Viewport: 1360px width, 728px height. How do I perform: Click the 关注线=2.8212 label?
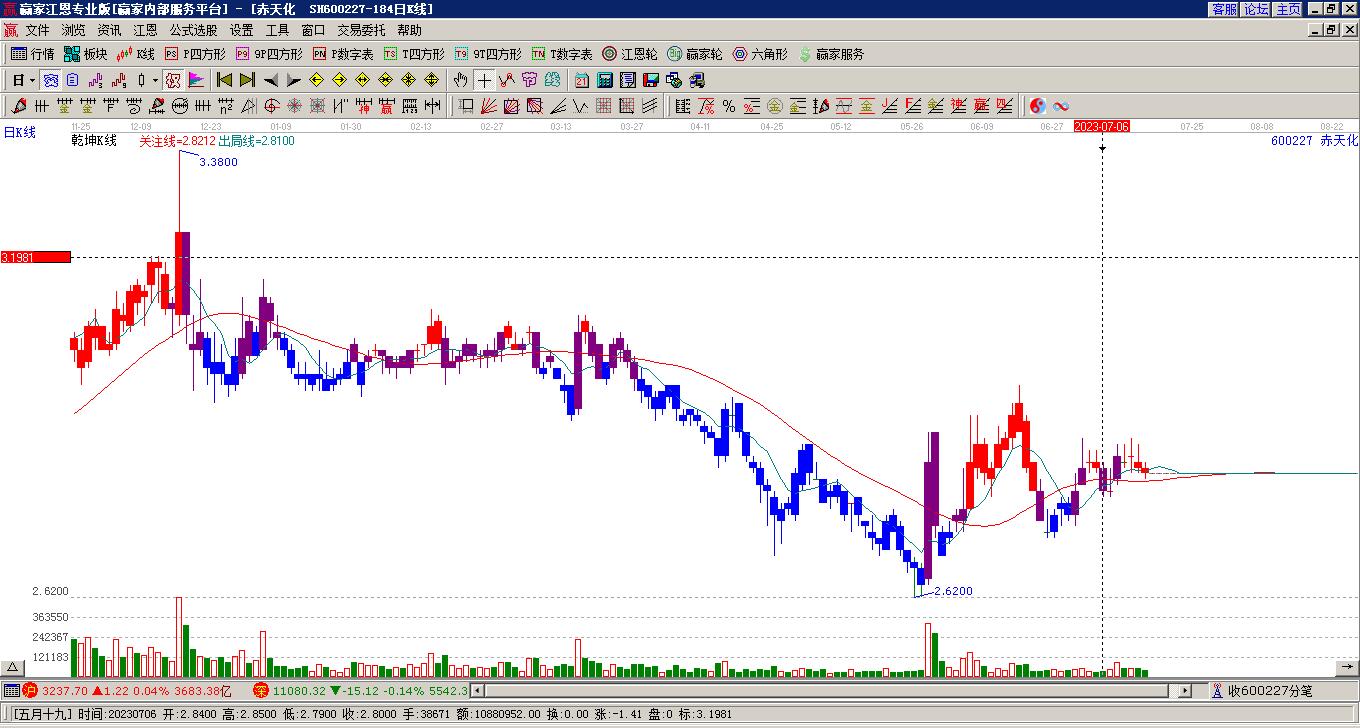tap(177, 141)
